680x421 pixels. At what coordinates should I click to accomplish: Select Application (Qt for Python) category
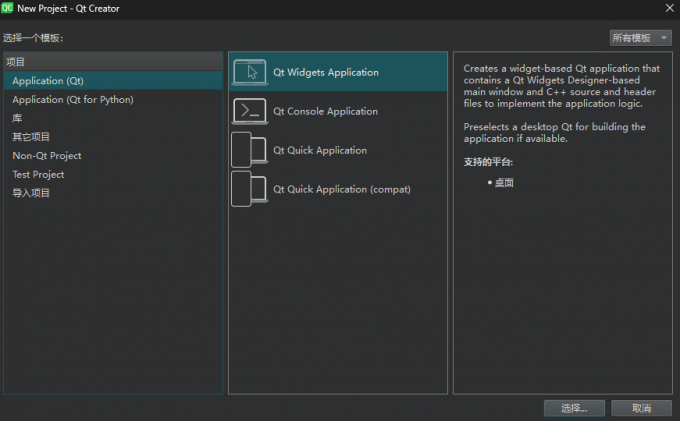click(73, 100)
